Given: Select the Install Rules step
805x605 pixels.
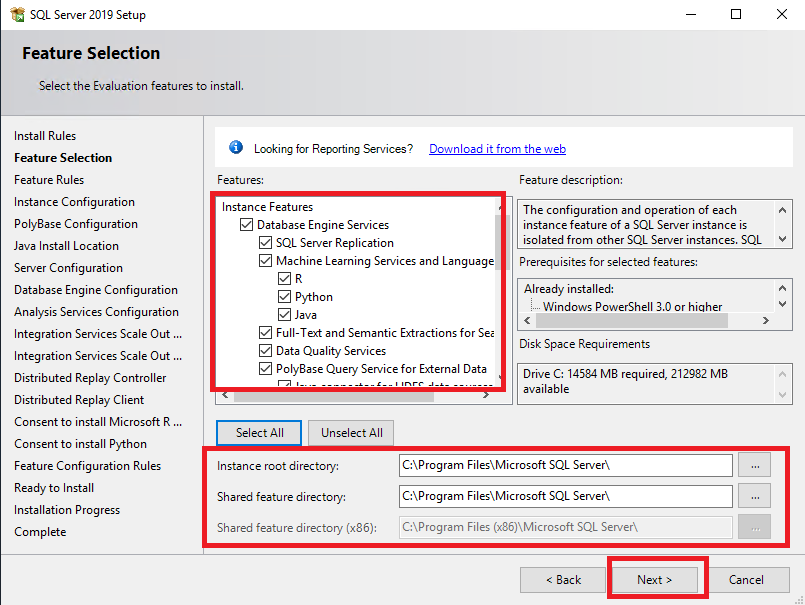Looking at the screenshot, I should pyautogui.click(x=45, y=136).
